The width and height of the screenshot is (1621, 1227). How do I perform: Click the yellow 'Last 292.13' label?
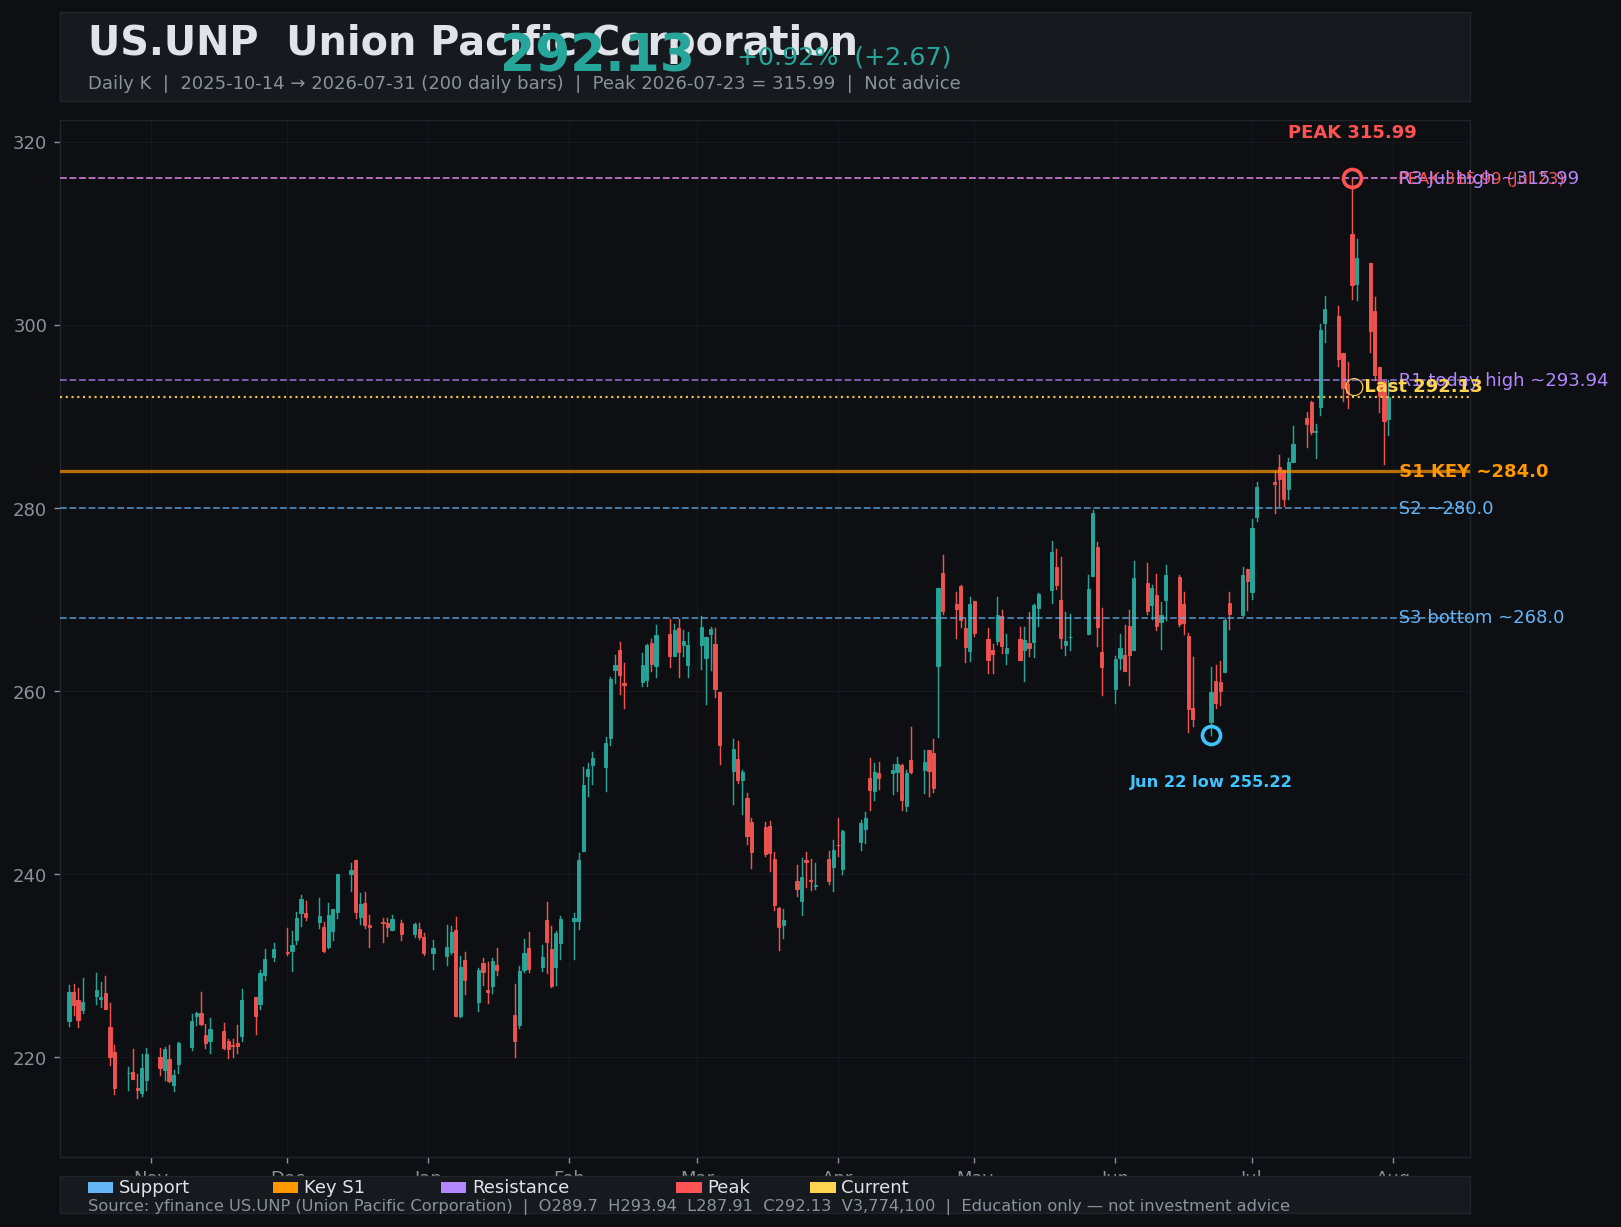(1423, 387)
